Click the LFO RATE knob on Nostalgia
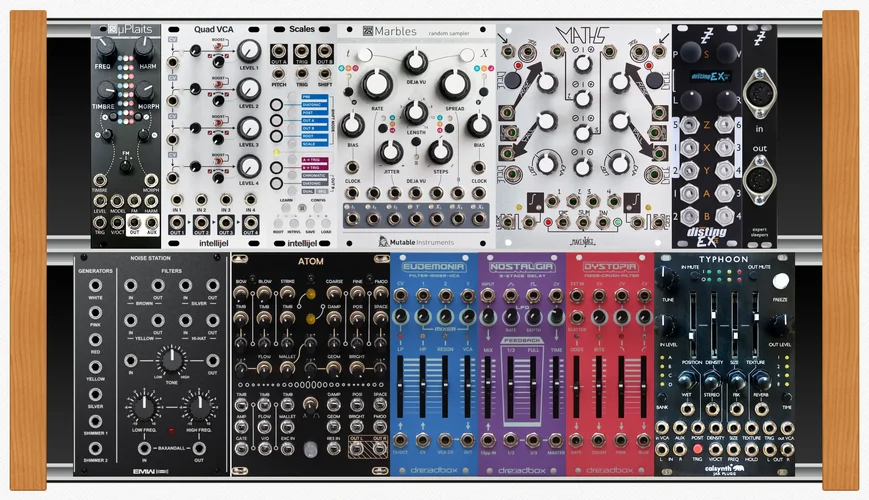 pos(510,317)
